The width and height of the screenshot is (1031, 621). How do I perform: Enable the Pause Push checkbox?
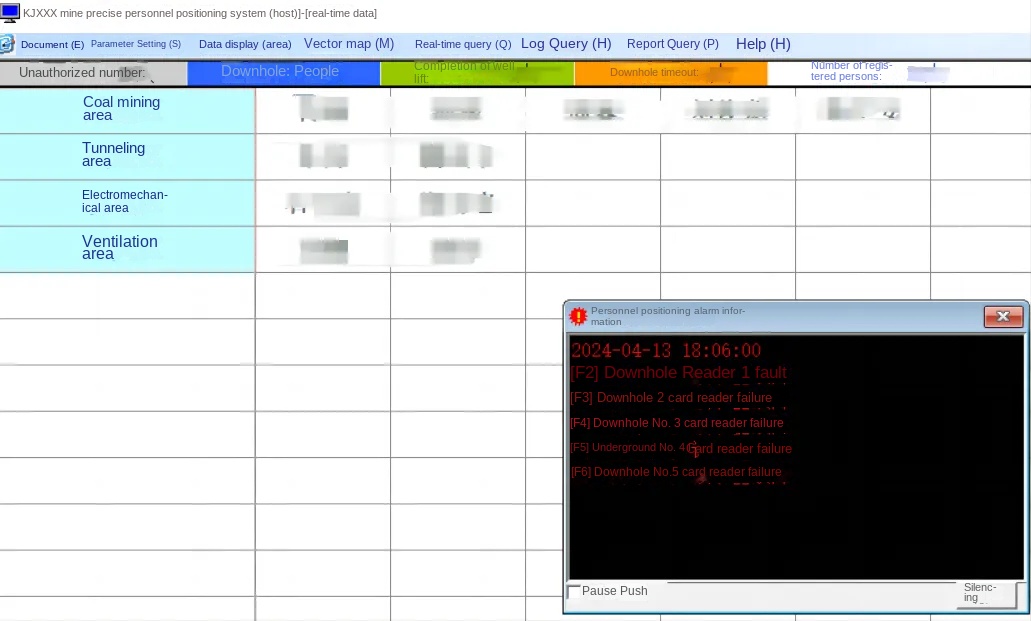(x=574, y=591)
